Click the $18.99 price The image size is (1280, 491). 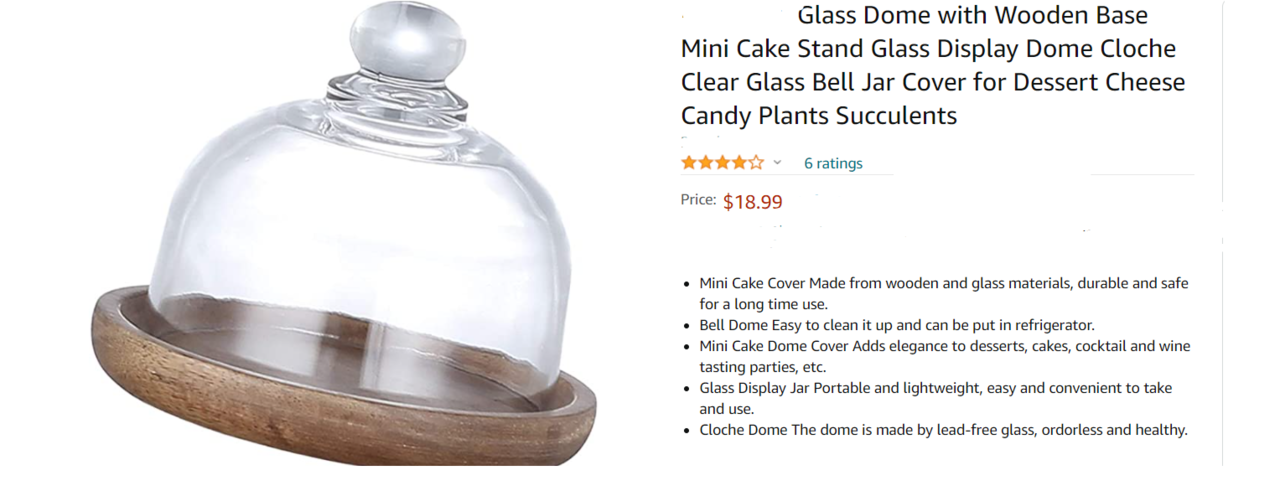[752, 202]
